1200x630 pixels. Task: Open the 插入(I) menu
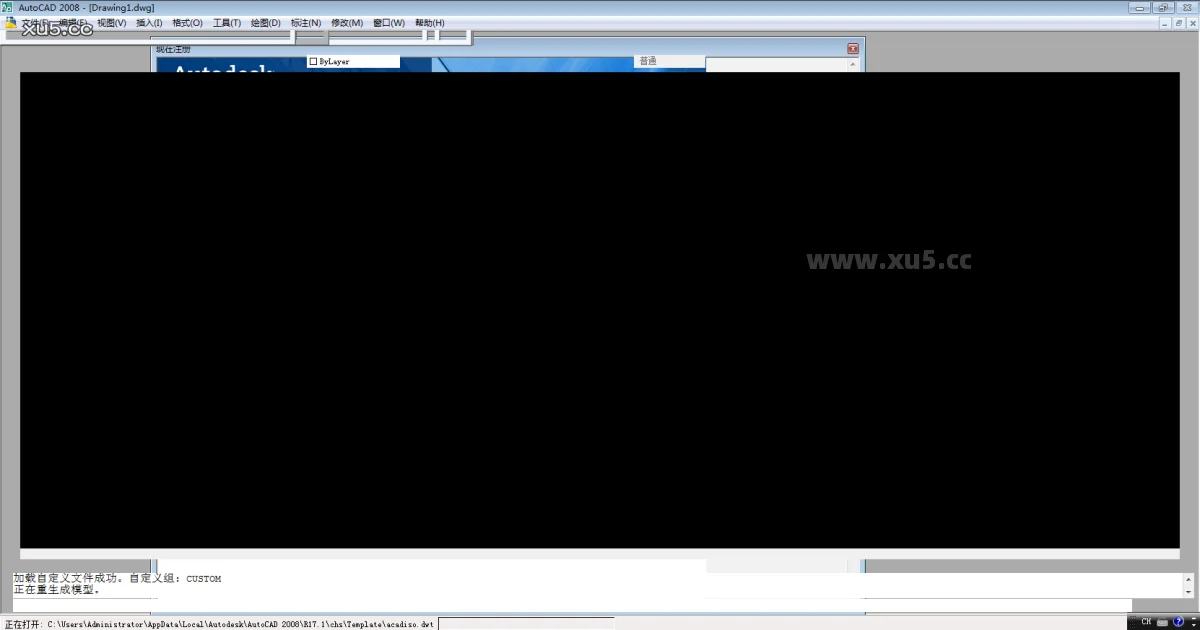[x=149, y=23]
